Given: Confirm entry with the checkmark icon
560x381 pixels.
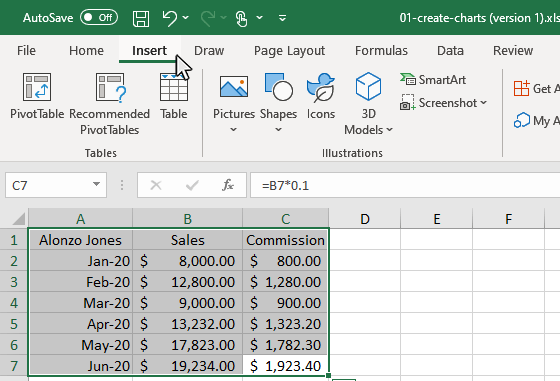Looking at the screenshot, I should pyautogui.click(x=192, y=185).
